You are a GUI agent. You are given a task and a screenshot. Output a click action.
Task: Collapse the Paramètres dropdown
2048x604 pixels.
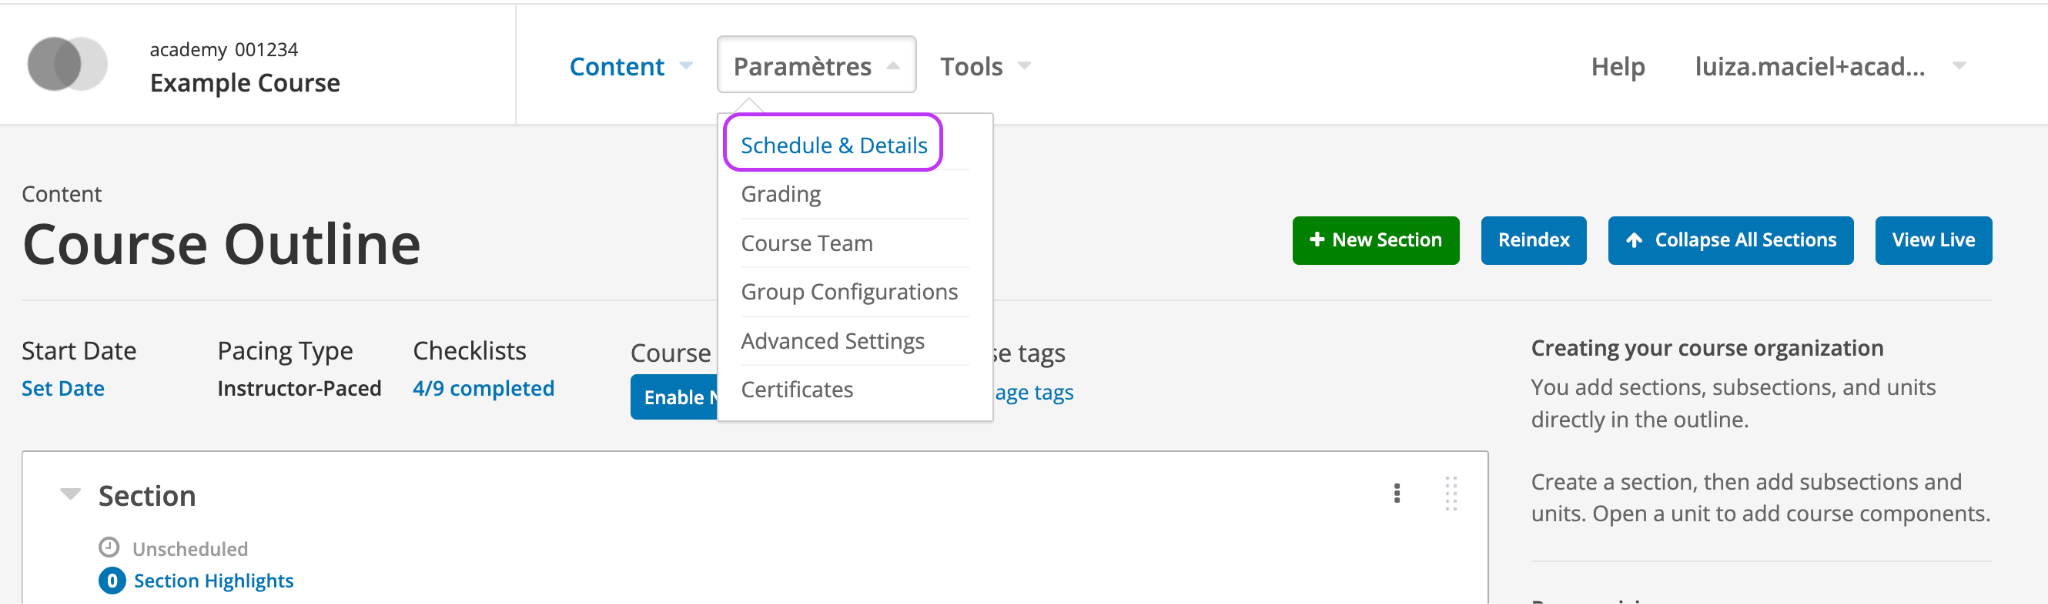[816, 65]
